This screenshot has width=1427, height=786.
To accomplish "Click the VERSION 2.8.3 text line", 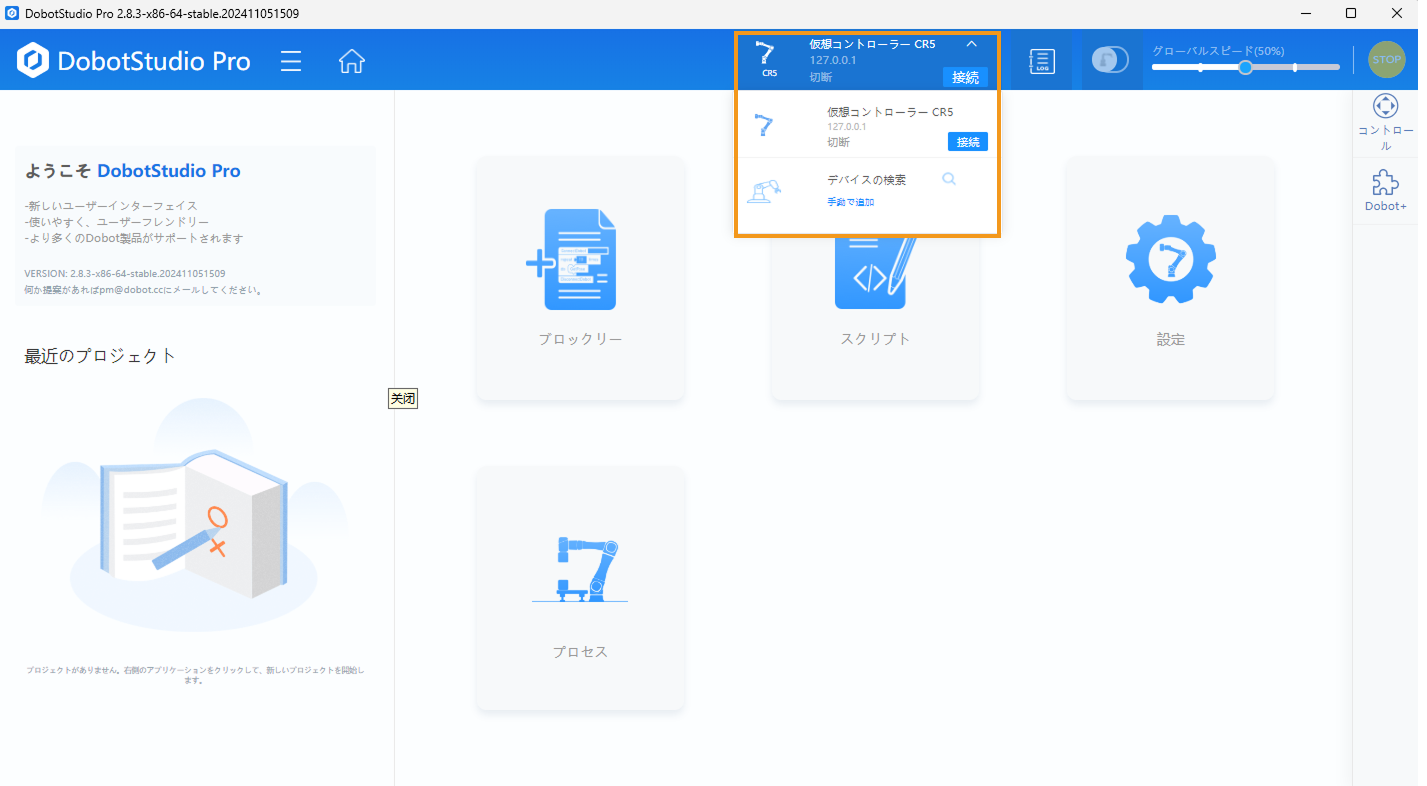I will [x=125, y=273].
